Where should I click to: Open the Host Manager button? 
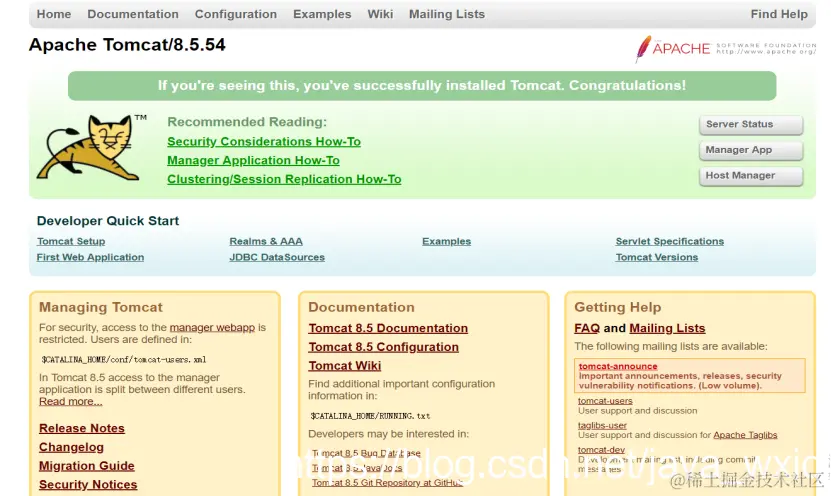750,175
